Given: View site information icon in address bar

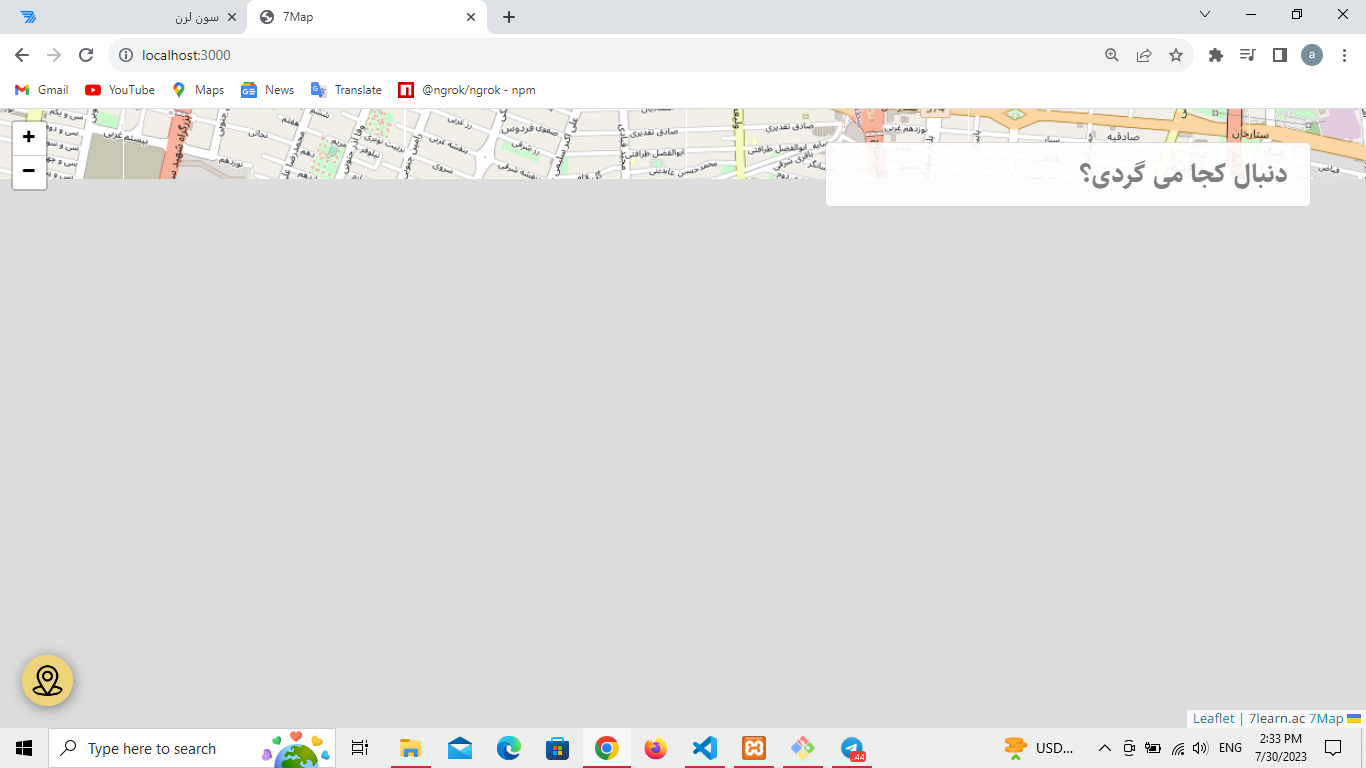Looking at the screenshot, I should click(126, 55).
